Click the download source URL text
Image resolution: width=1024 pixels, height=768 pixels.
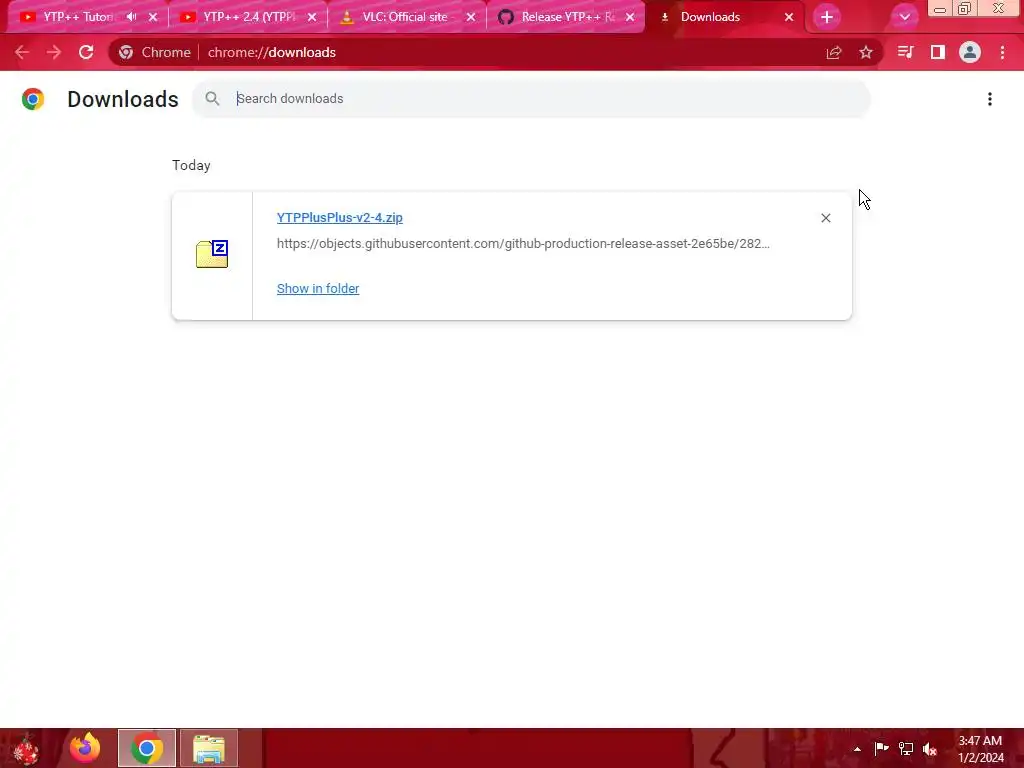click(523, 244)
